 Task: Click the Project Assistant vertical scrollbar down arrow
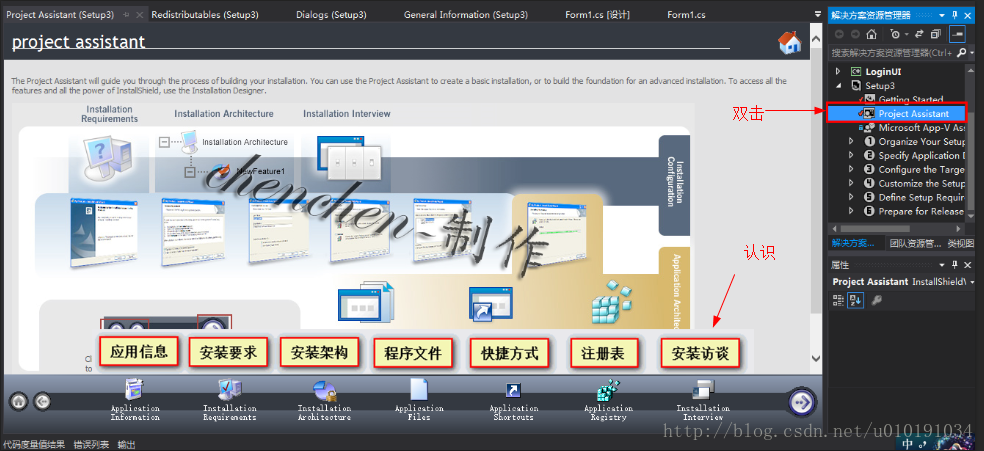tap(816, 358)
